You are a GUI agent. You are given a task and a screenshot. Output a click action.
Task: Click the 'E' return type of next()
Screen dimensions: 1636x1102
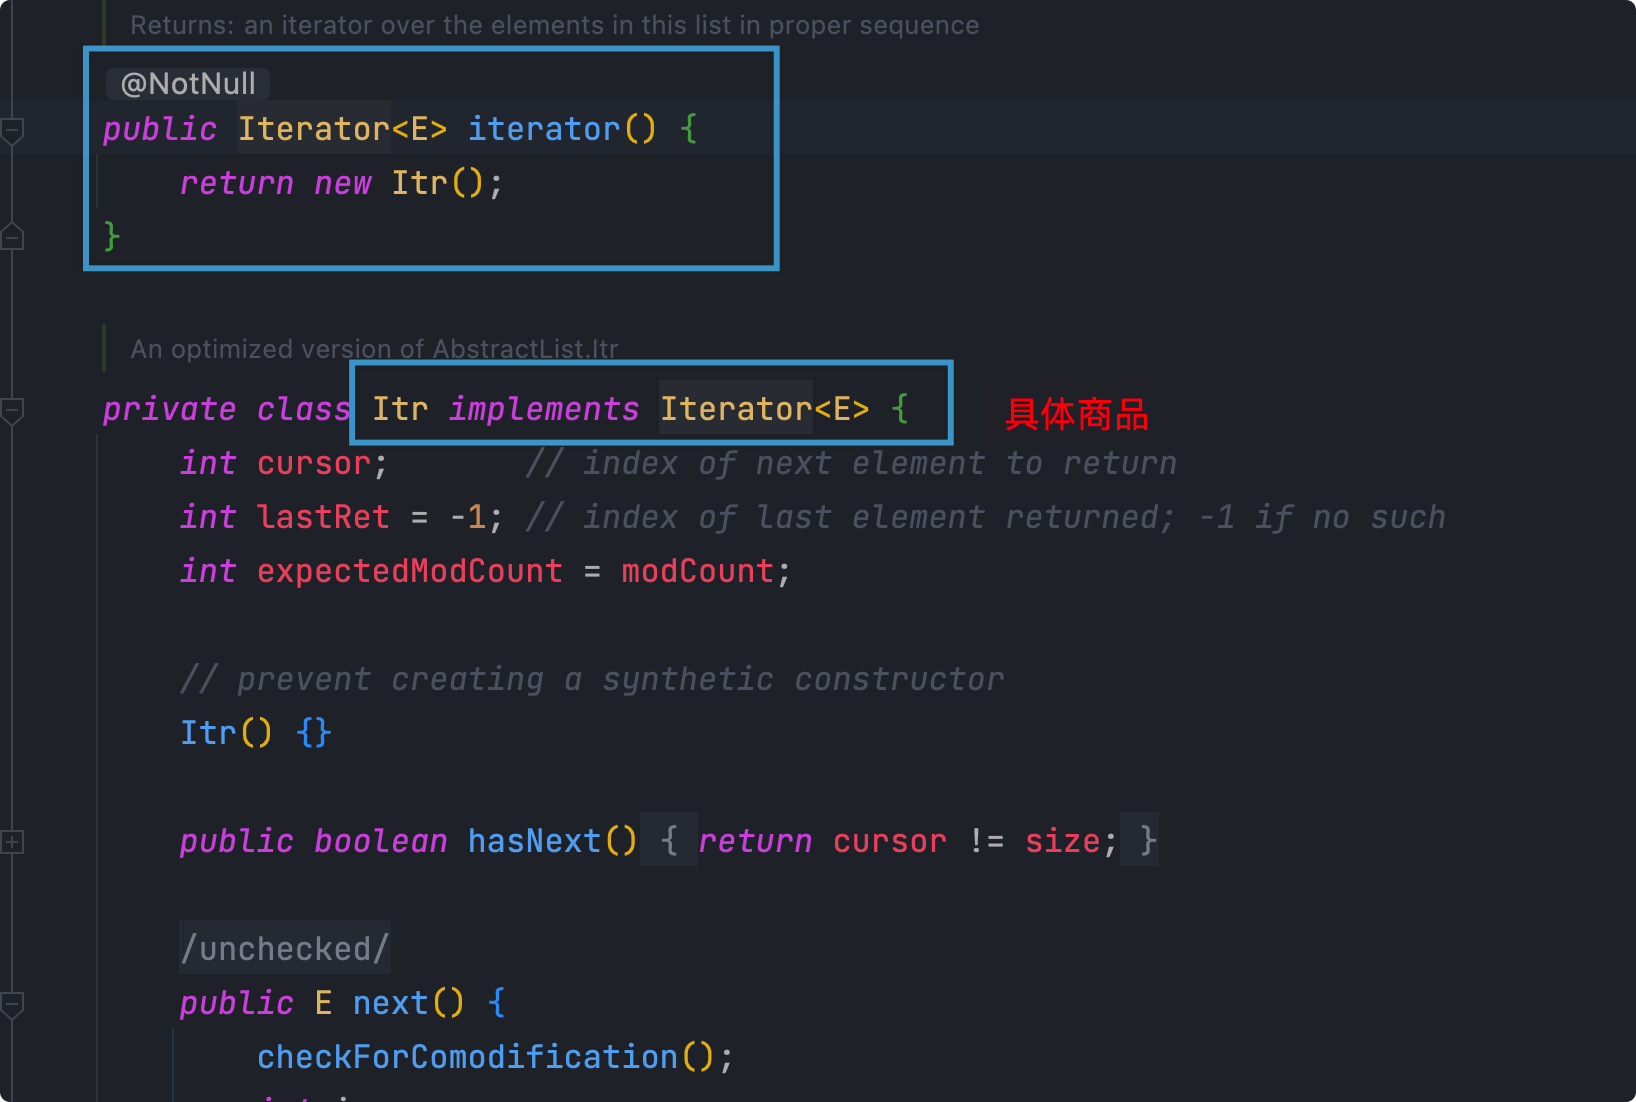pos(323,1003)
